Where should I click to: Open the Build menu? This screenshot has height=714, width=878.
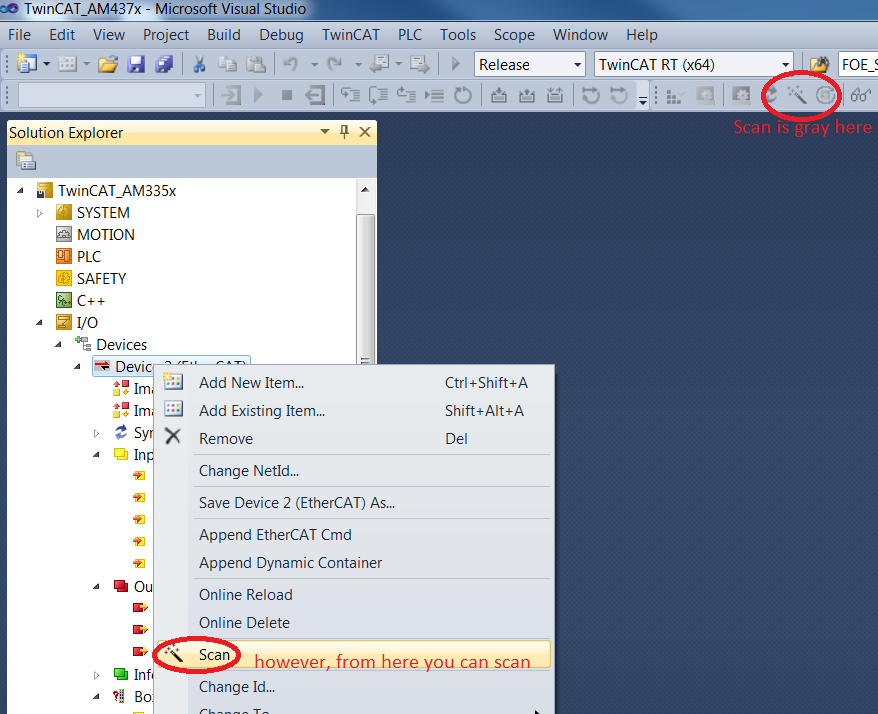(x=224, y=35)
